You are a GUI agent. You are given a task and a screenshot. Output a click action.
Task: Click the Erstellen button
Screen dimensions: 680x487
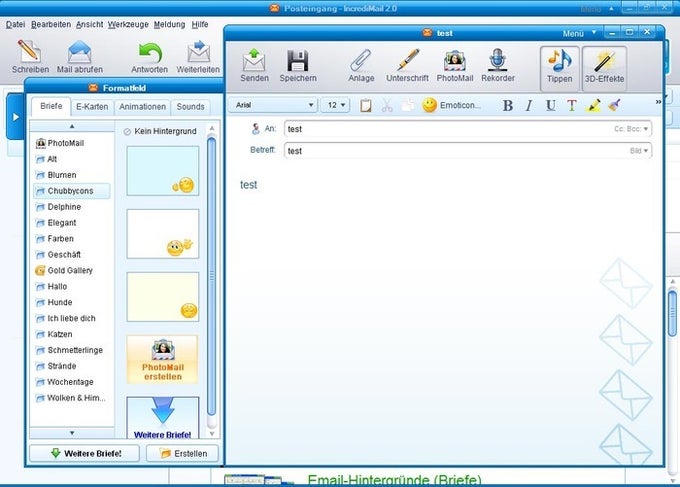pyautogui.click(x=183, y=454)
